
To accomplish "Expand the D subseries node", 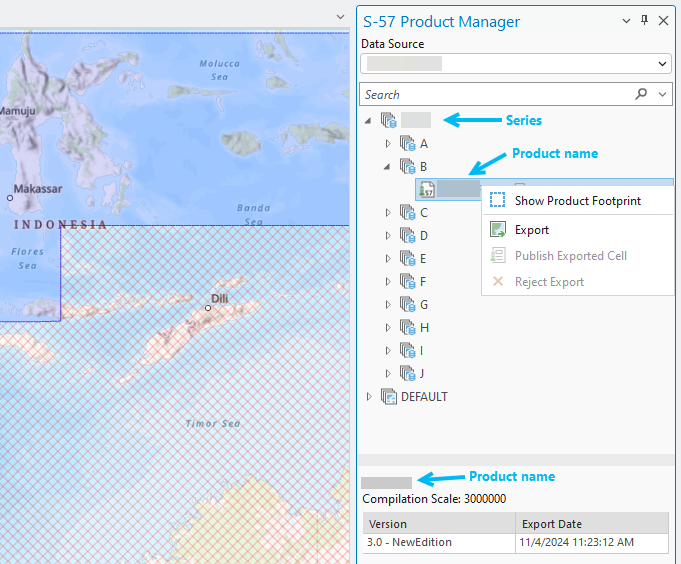I will [388, 236].
